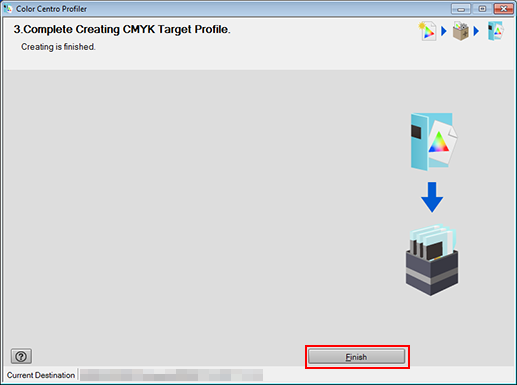The width and height of the screenshot is (517, 385).
Task: Click the large blue downward arrow
Action: [x=432, y=197]
